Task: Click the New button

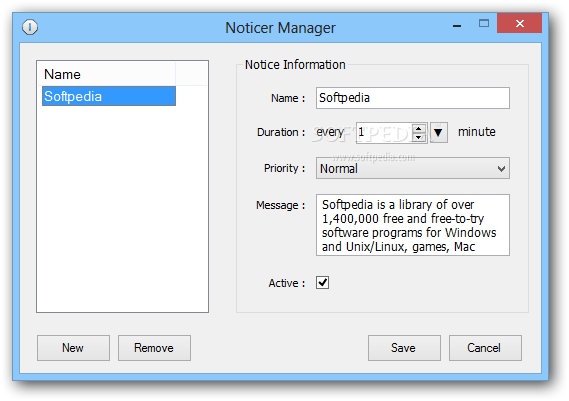Action: coord(73,348)
